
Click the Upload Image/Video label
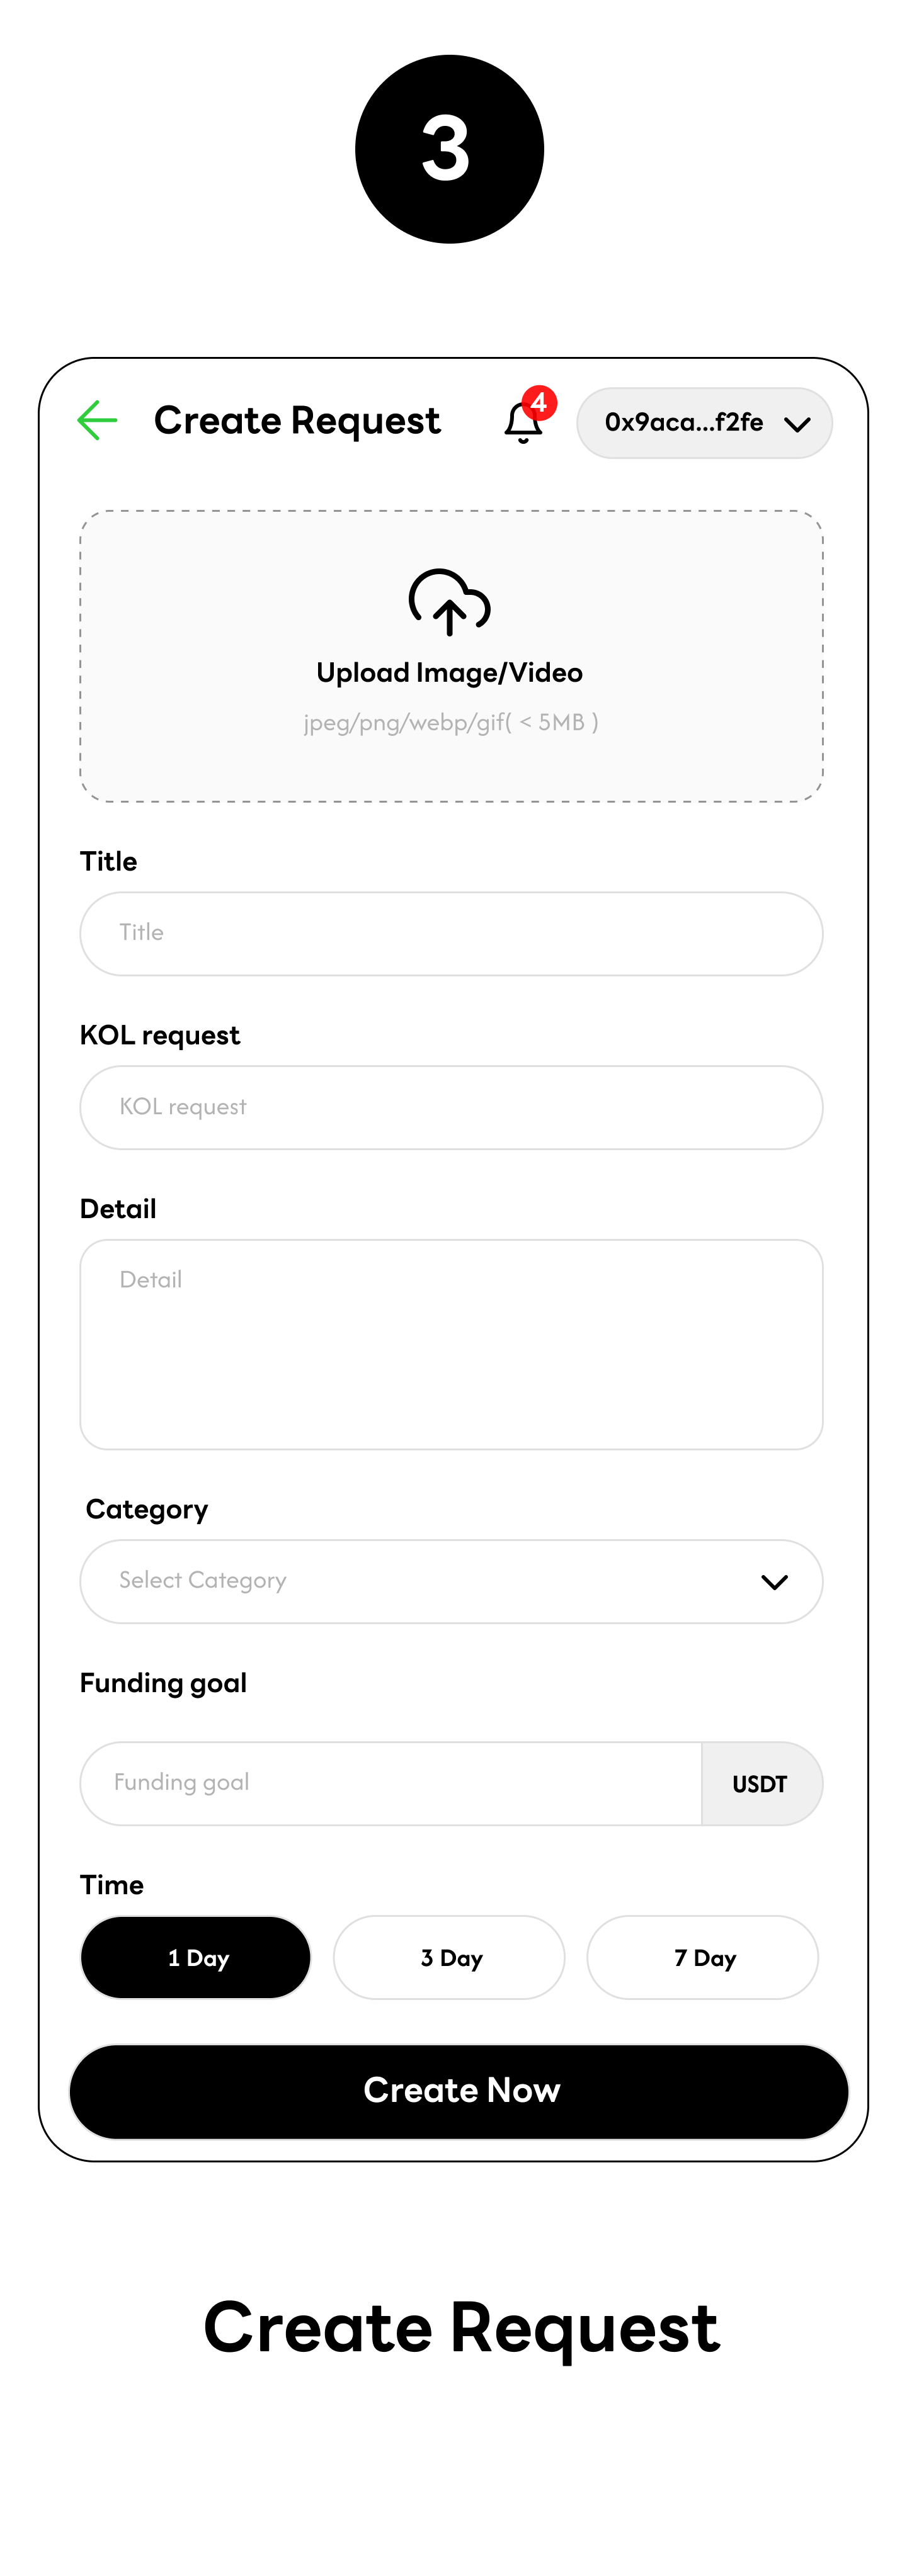pos(450,672)
